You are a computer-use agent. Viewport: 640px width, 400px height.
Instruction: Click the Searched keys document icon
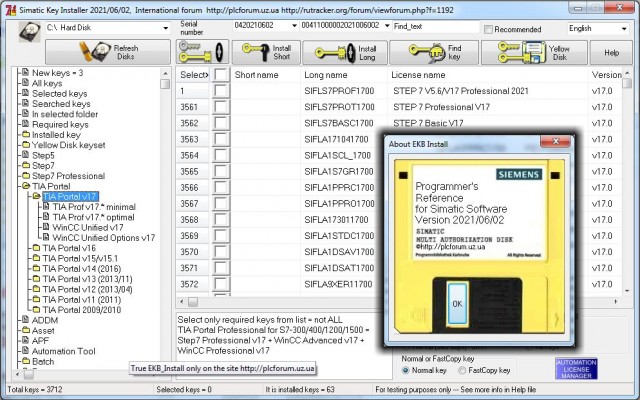25,103
